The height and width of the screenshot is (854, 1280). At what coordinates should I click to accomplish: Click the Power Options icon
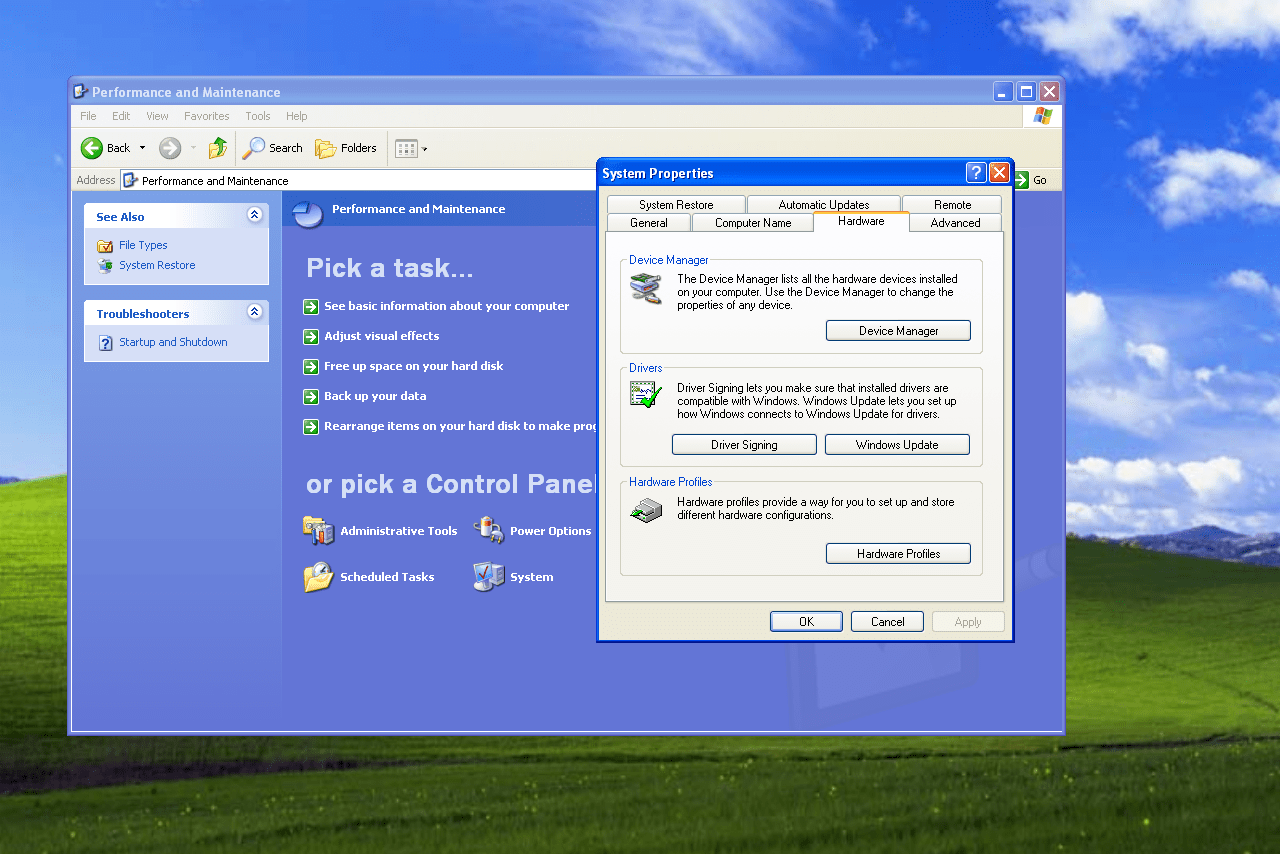pyautogui.click(x=488, y=531)
